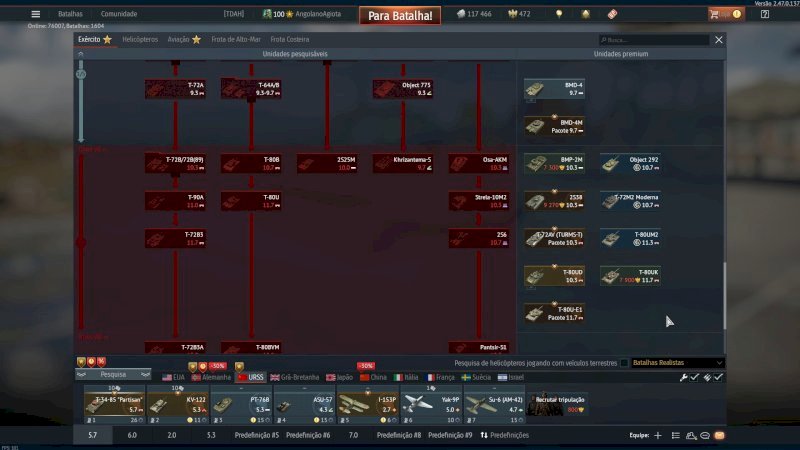Open the mail envelope icon

(719, 435)
